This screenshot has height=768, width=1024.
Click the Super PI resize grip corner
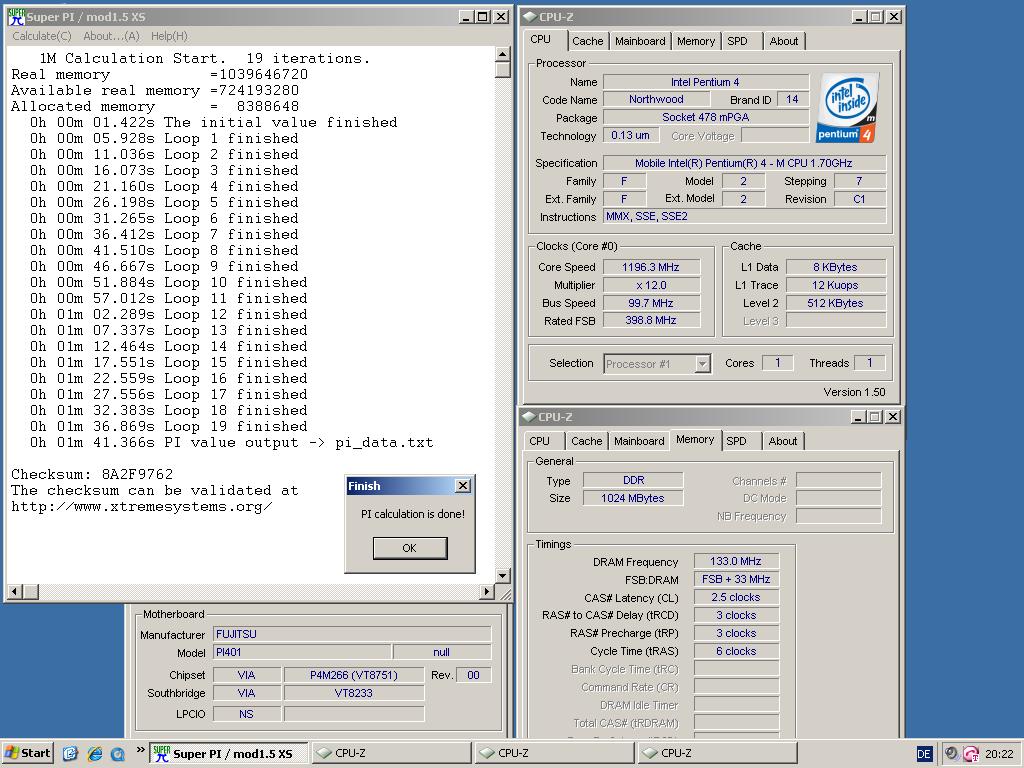(505, 594)
